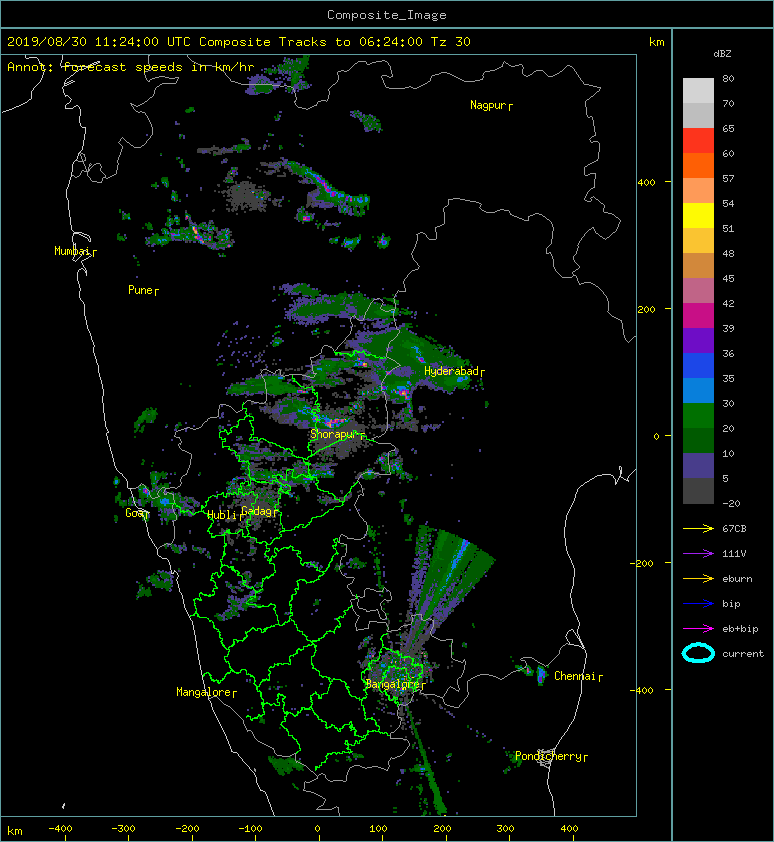Click the Shorapur radar label
The height and width of the screenshot is (842, 774).
pyautogui.click(x=337, y=434)
